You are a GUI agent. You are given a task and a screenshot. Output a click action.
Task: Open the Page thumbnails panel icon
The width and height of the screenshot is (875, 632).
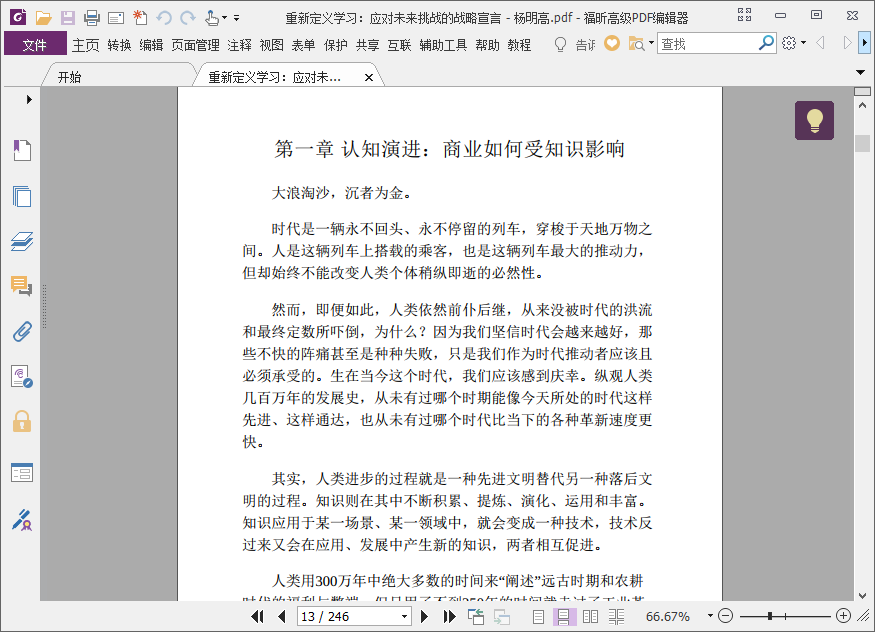(22, 196)
